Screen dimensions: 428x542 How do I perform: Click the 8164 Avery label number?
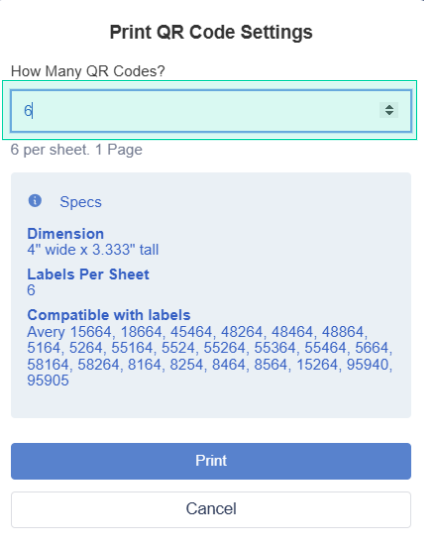pyautogui.click(x=145, y=365)
